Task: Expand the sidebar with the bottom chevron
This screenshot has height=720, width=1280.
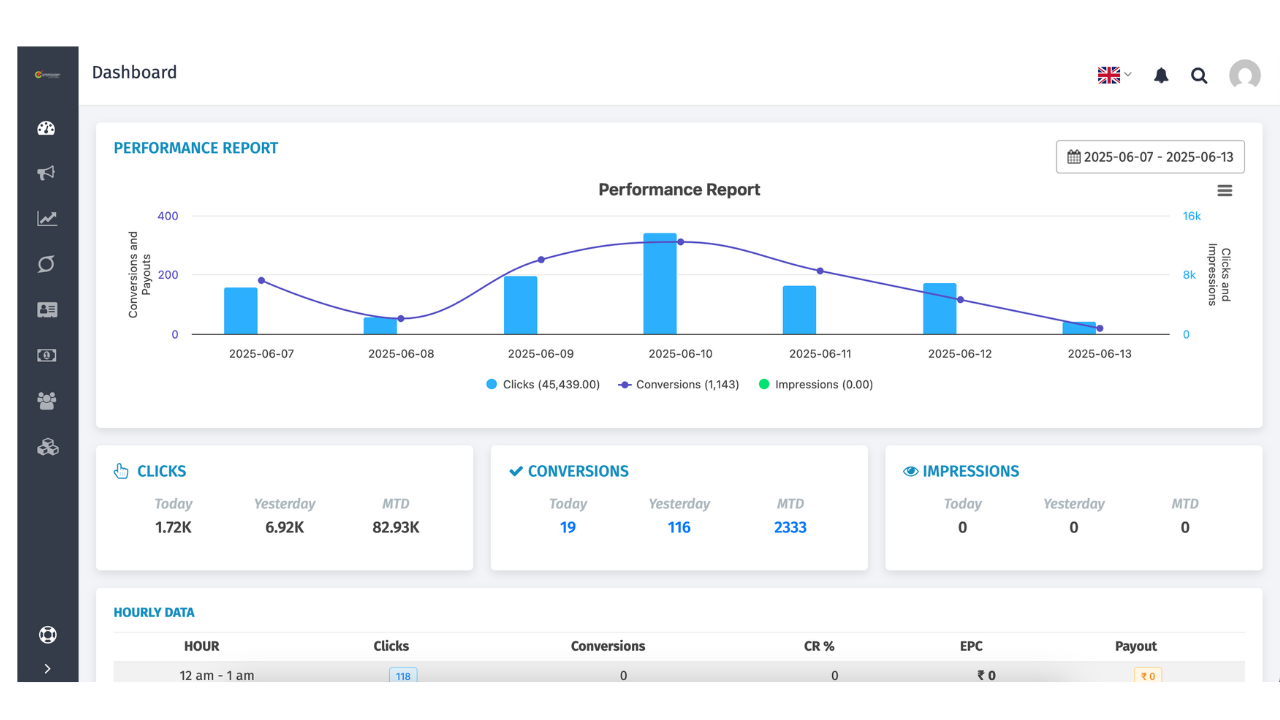Action: coord(47,669)
